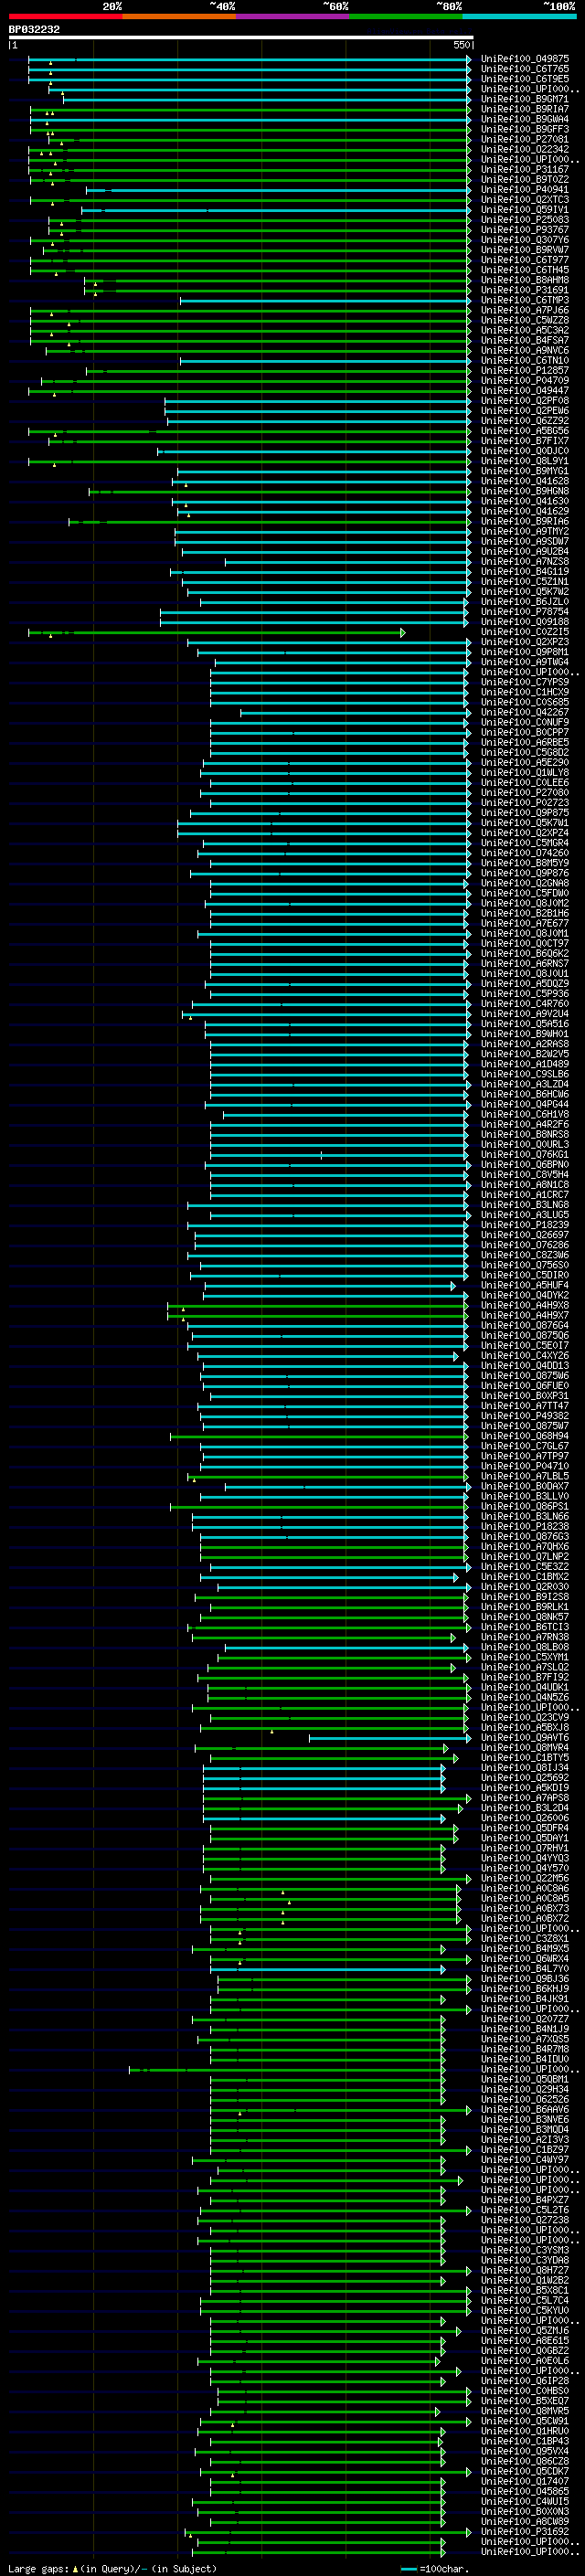The image size is (585, 2576).
Task: Click the alignment bar for UniRef100_C6TMP3
Action: 325,300
